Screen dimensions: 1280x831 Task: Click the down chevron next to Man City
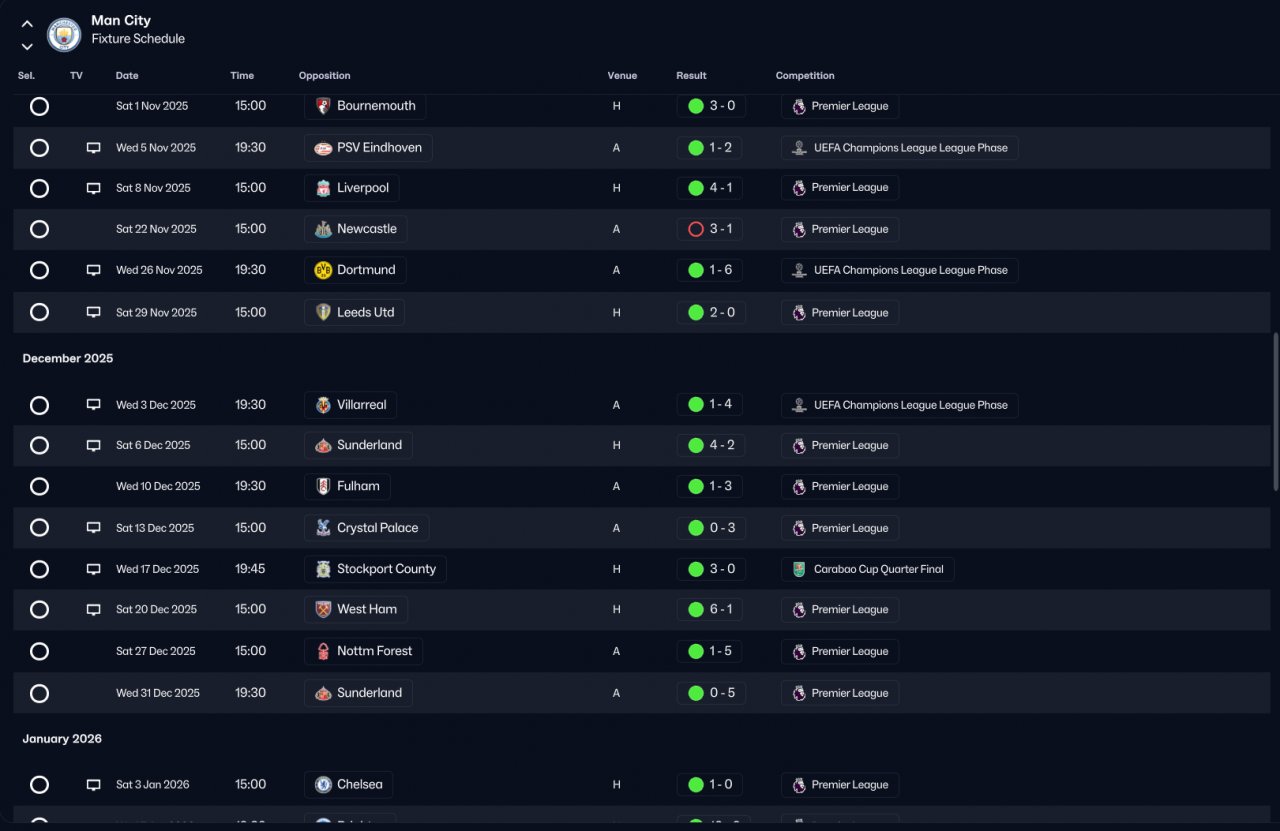tap(27, 46)
